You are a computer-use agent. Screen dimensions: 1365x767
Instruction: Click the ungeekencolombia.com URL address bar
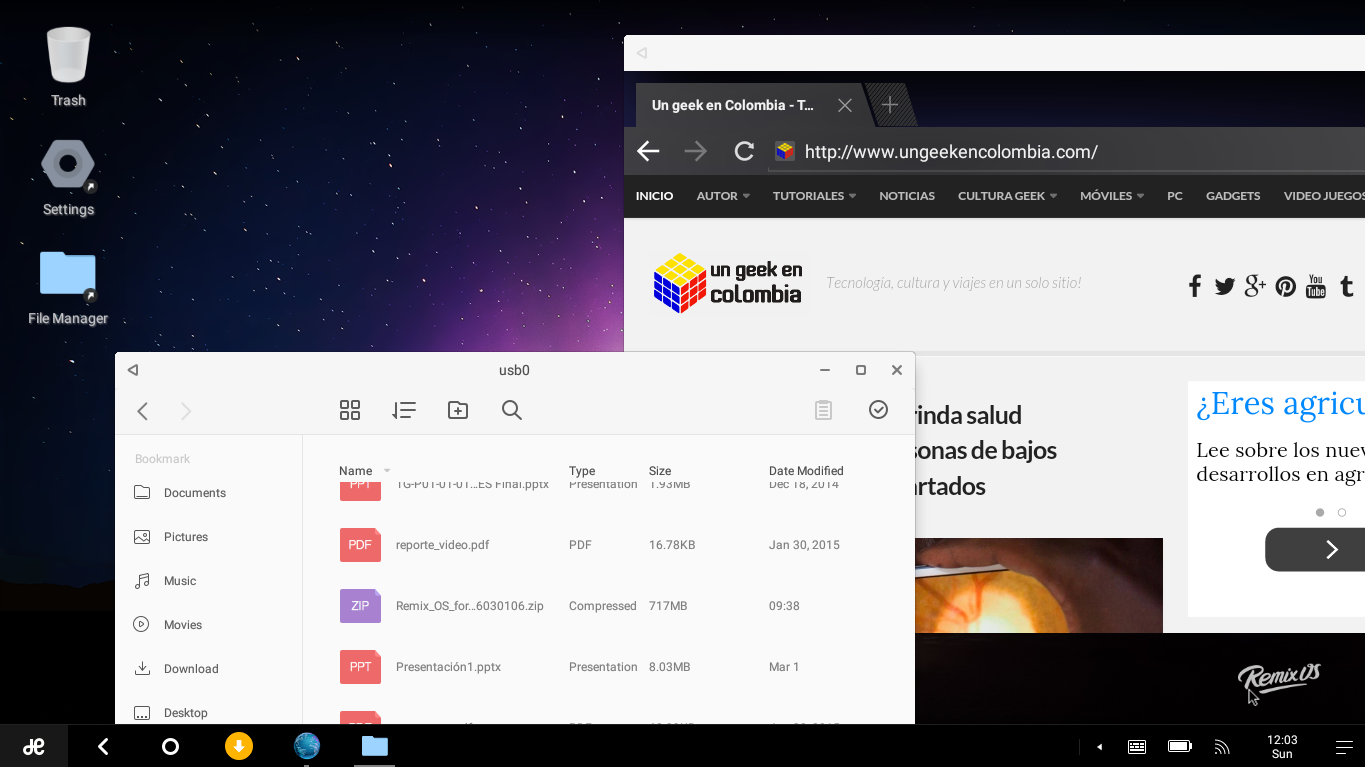click(x=1067, y=152)
